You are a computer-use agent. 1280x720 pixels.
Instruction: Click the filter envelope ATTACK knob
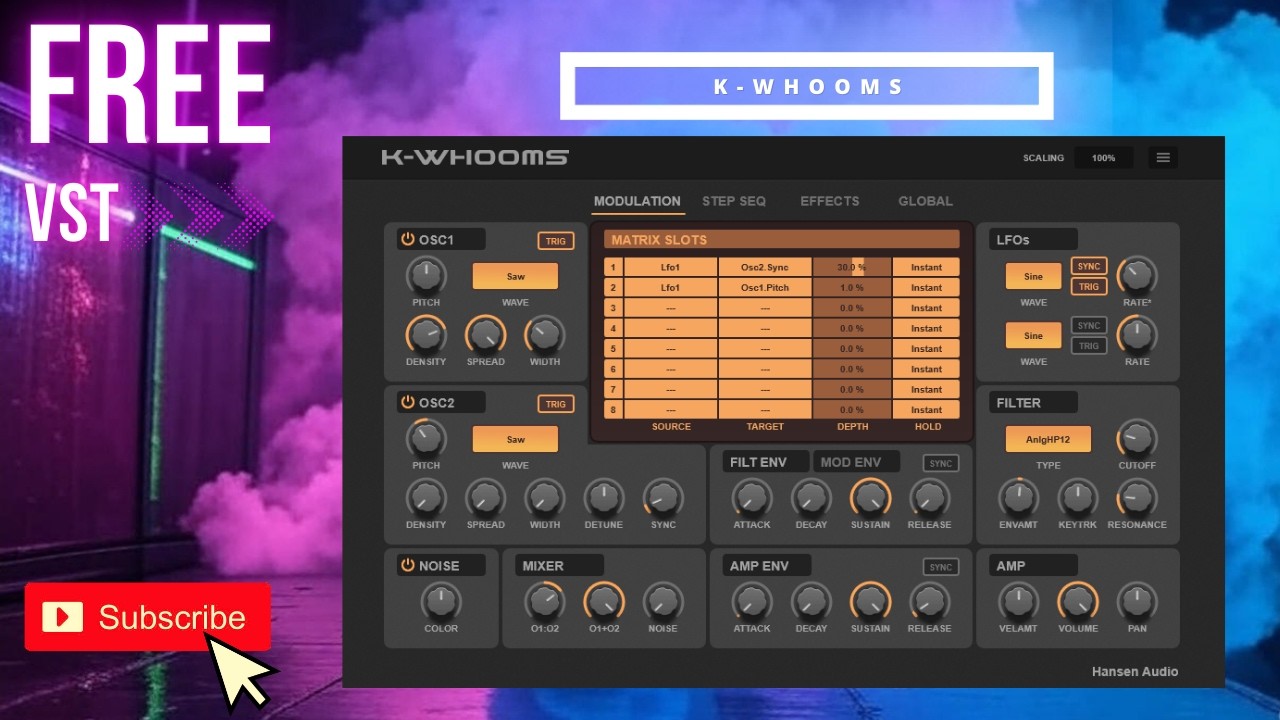coord(752,497)
